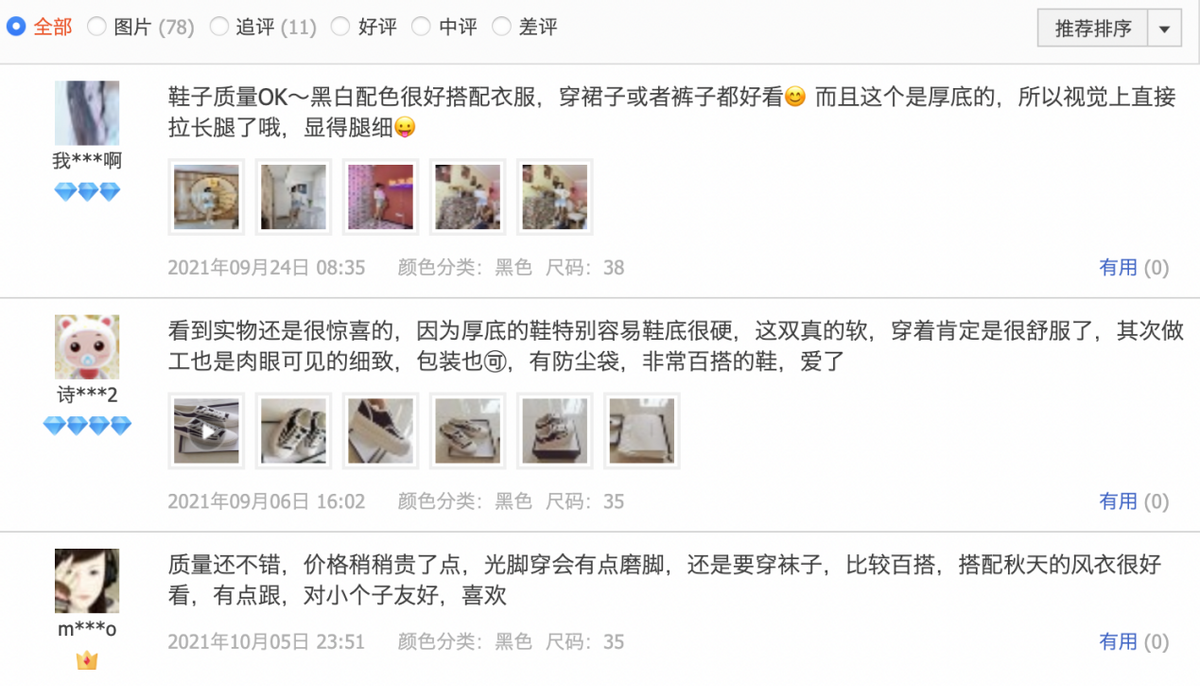Image resolution: width=1200 pixels, height=686 pixels.
Task: Click avatar of user m***o
Action: pyautogui.click(x=87, y=581)
